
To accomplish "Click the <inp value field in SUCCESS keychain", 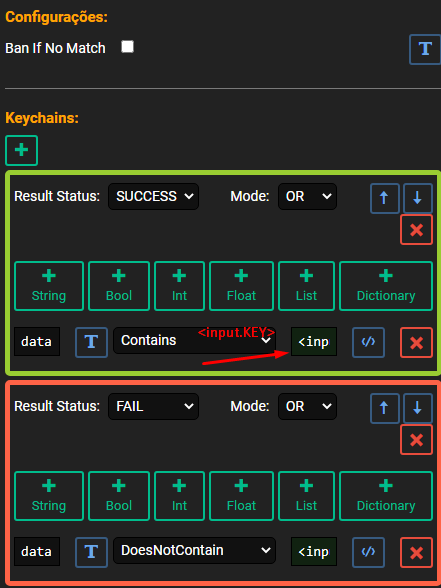I will pos(314,342).
